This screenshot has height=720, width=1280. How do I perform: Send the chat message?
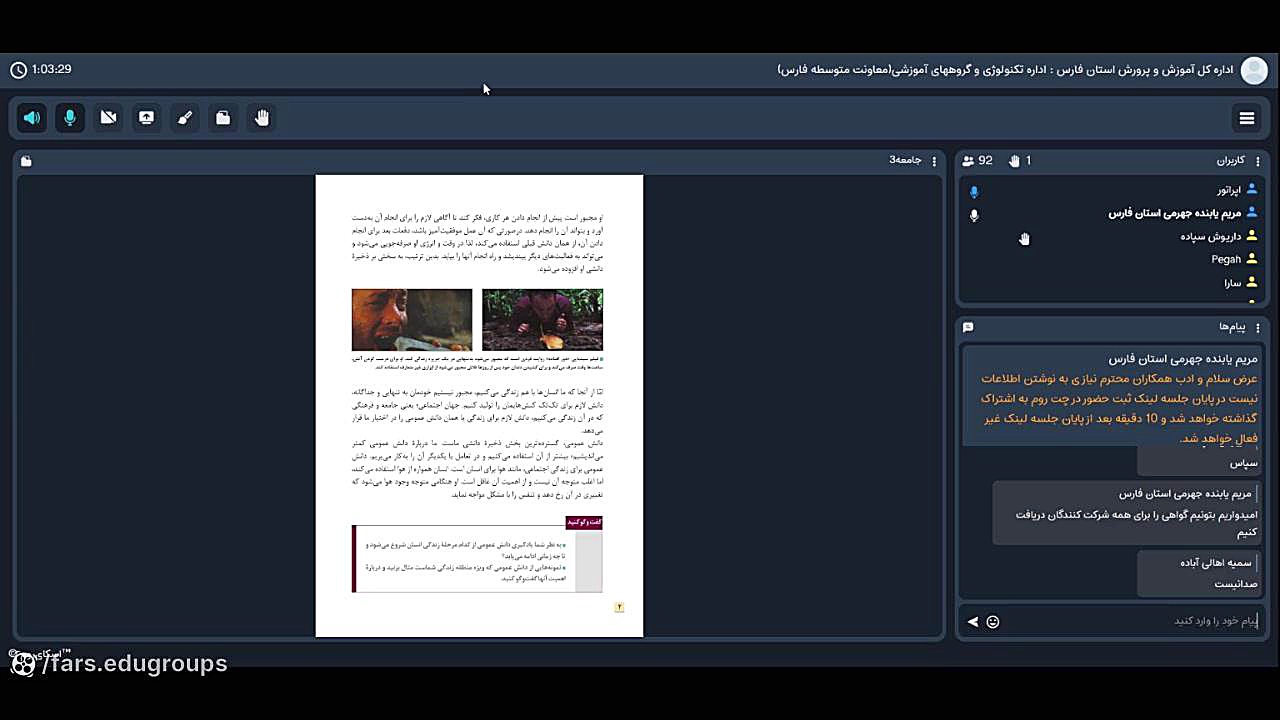click(973, 622)
